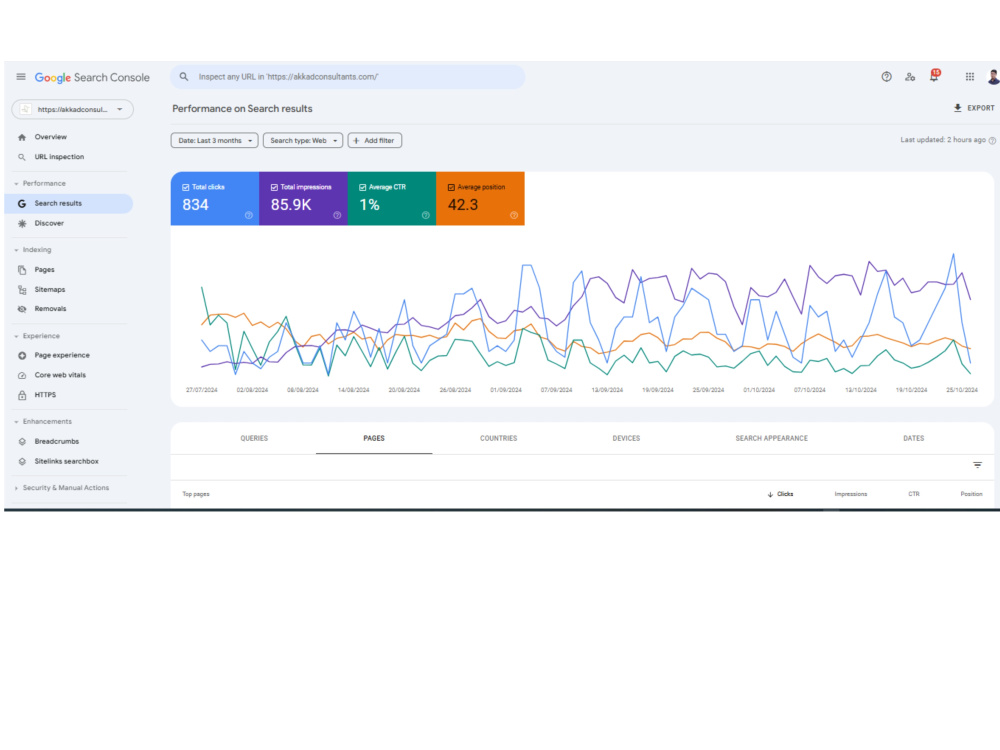Click the table filter rows icon
This screenshot has width=1000, height=750.
[x=977, y=465]
